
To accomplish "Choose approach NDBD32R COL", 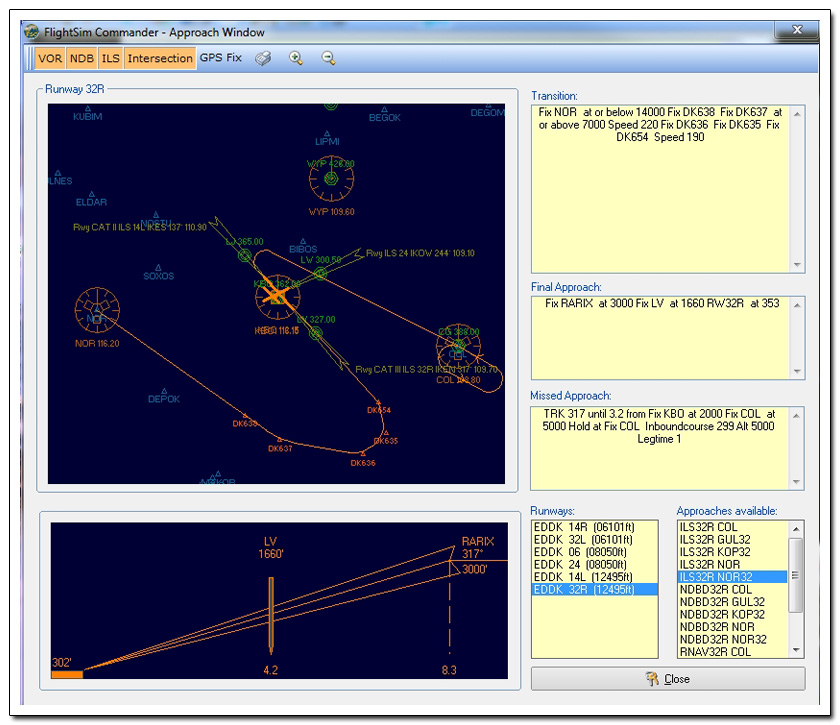I will [x=732, y=589].
